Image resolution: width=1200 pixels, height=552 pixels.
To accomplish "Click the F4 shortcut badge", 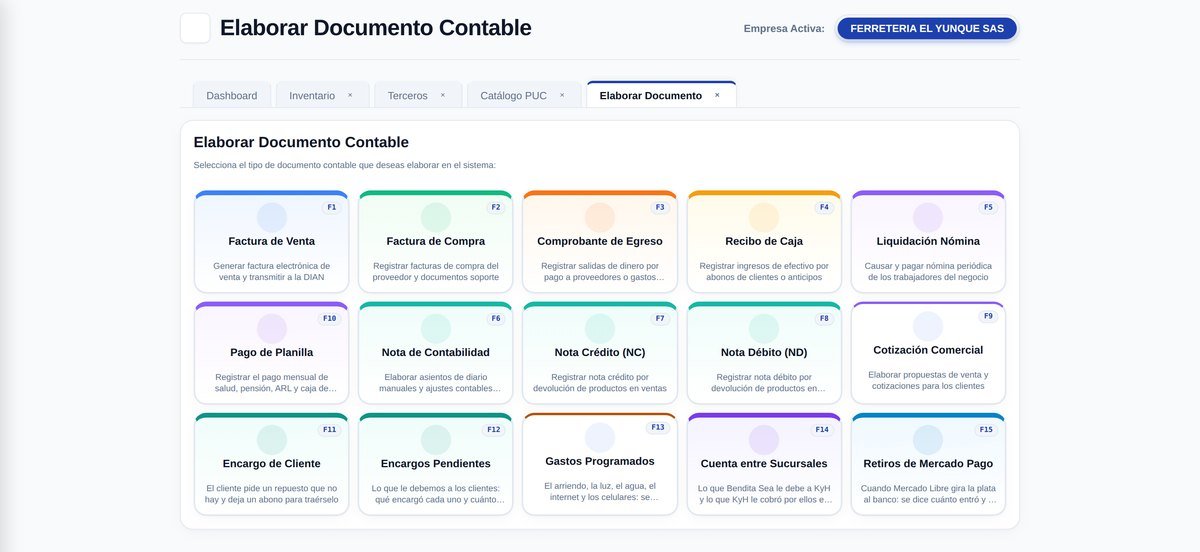I will 824,207.
